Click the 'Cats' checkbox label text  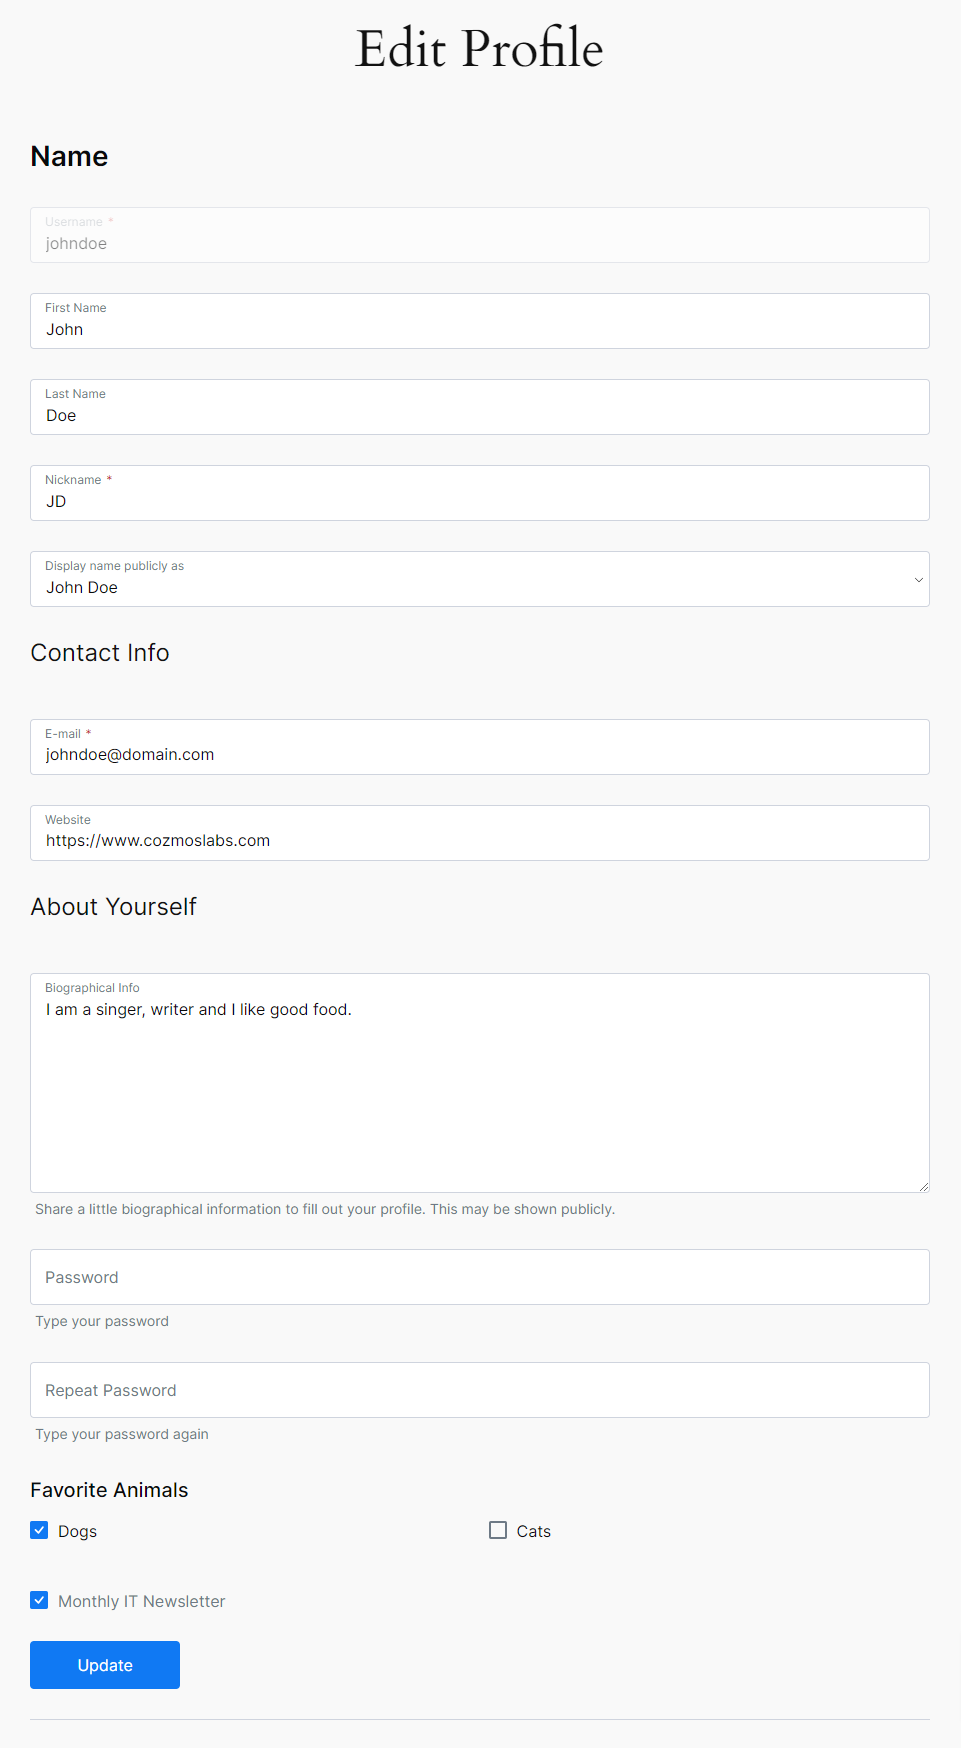tap(534, 1531)
